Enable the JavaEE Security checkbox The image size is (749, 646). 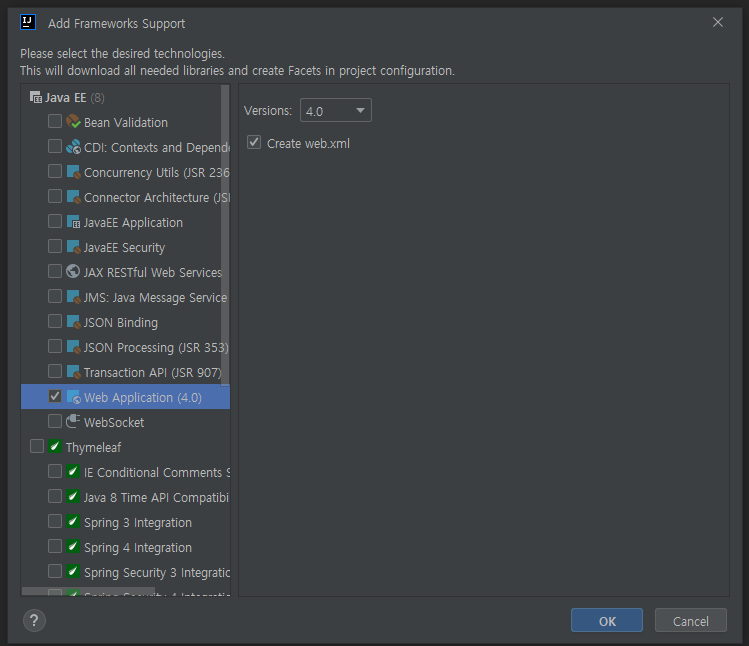[55, 246]
